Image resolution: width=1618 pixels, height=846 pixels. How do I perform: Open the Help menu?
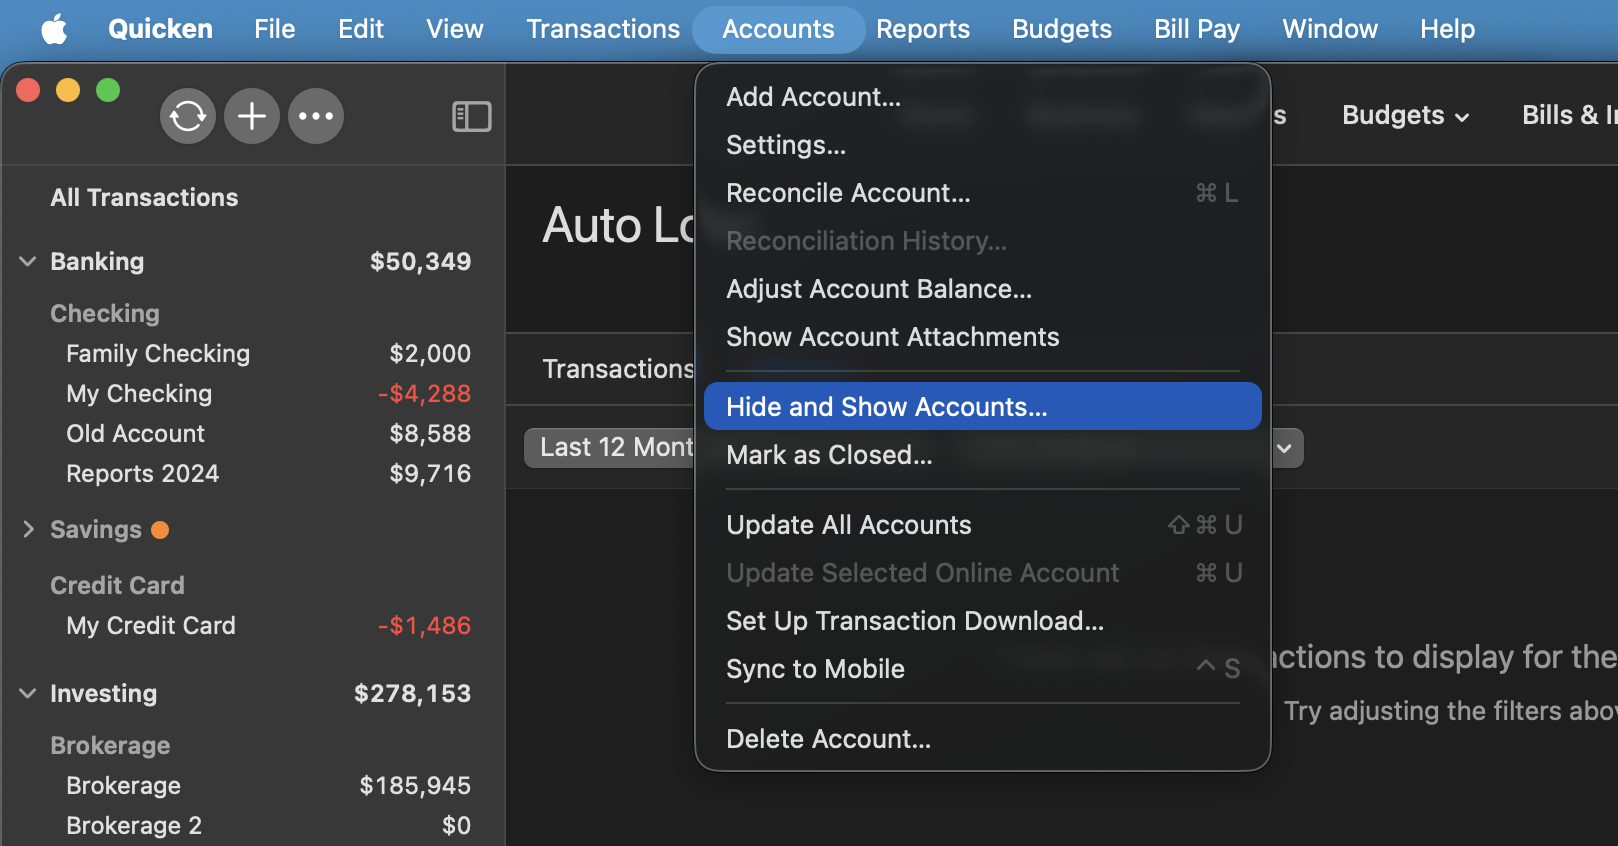click(x=1447, y=29)
